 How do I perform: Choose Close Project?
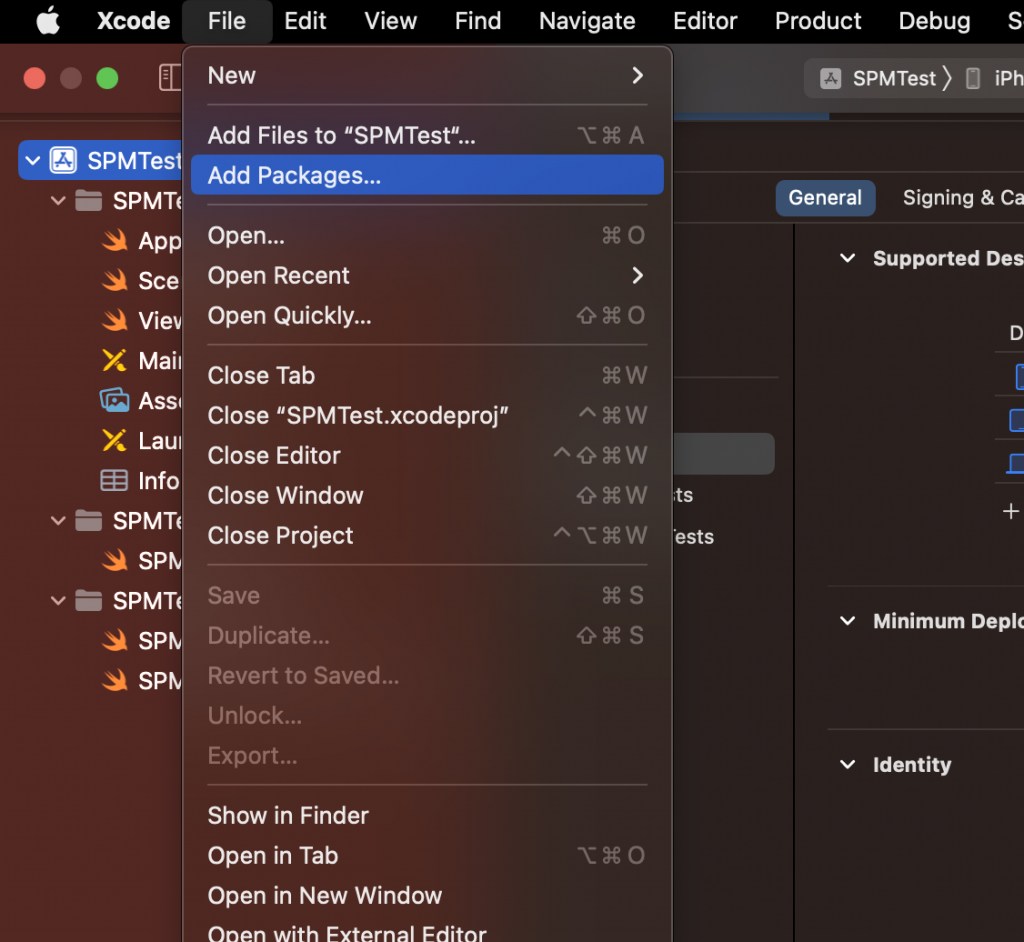coord(427,536)
